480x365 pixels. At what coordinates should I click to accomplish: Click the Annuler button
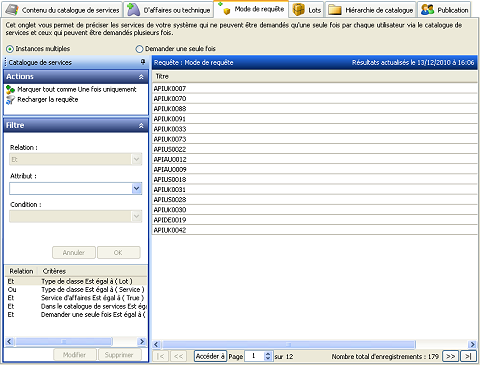coord(74,252)
